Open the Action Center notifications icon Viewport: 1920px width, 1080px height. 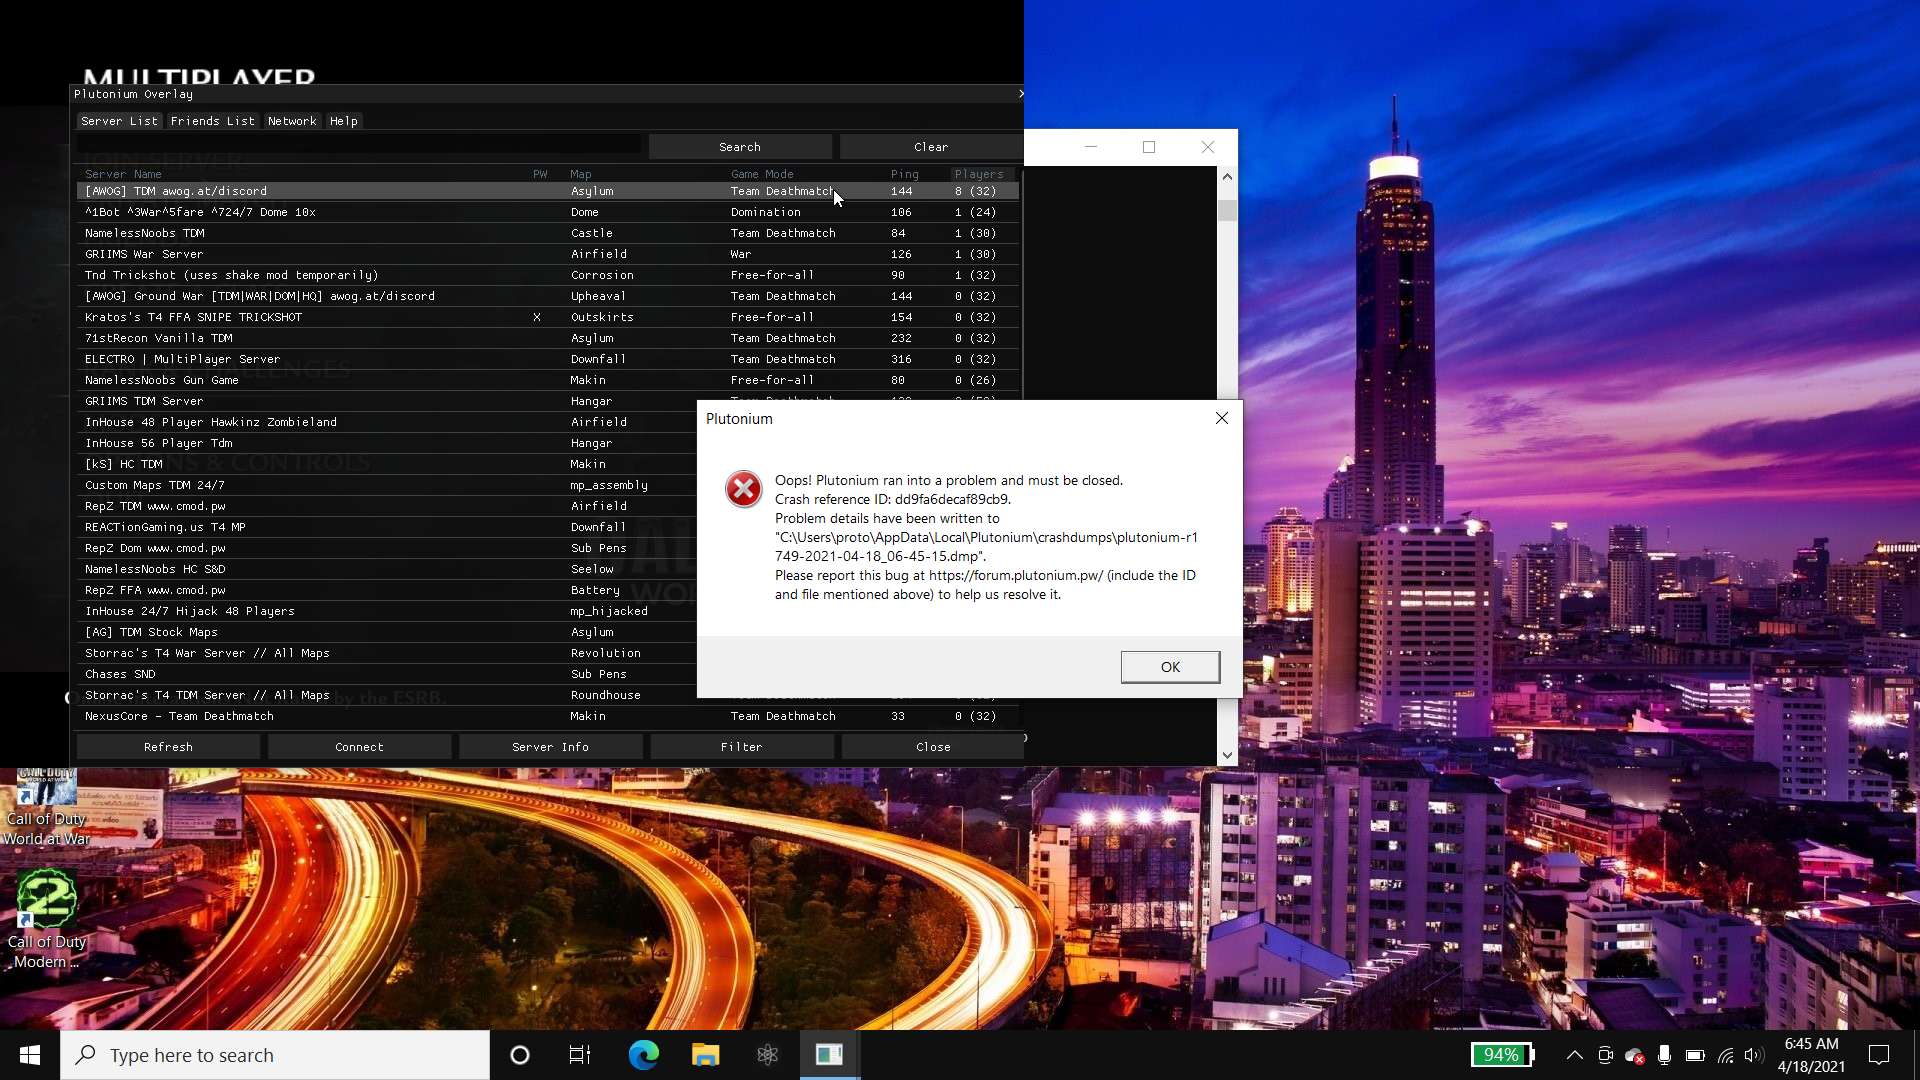(x=1879, y=1055)
